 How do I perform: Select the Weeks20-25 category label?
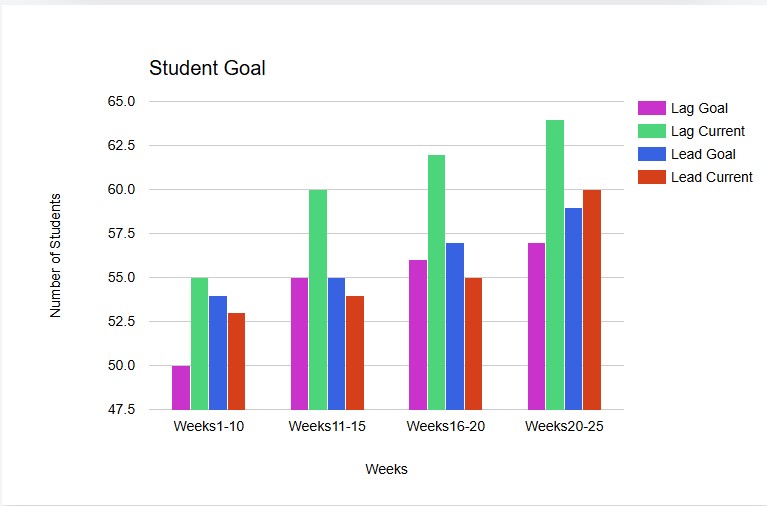click(x=564, y=427)
